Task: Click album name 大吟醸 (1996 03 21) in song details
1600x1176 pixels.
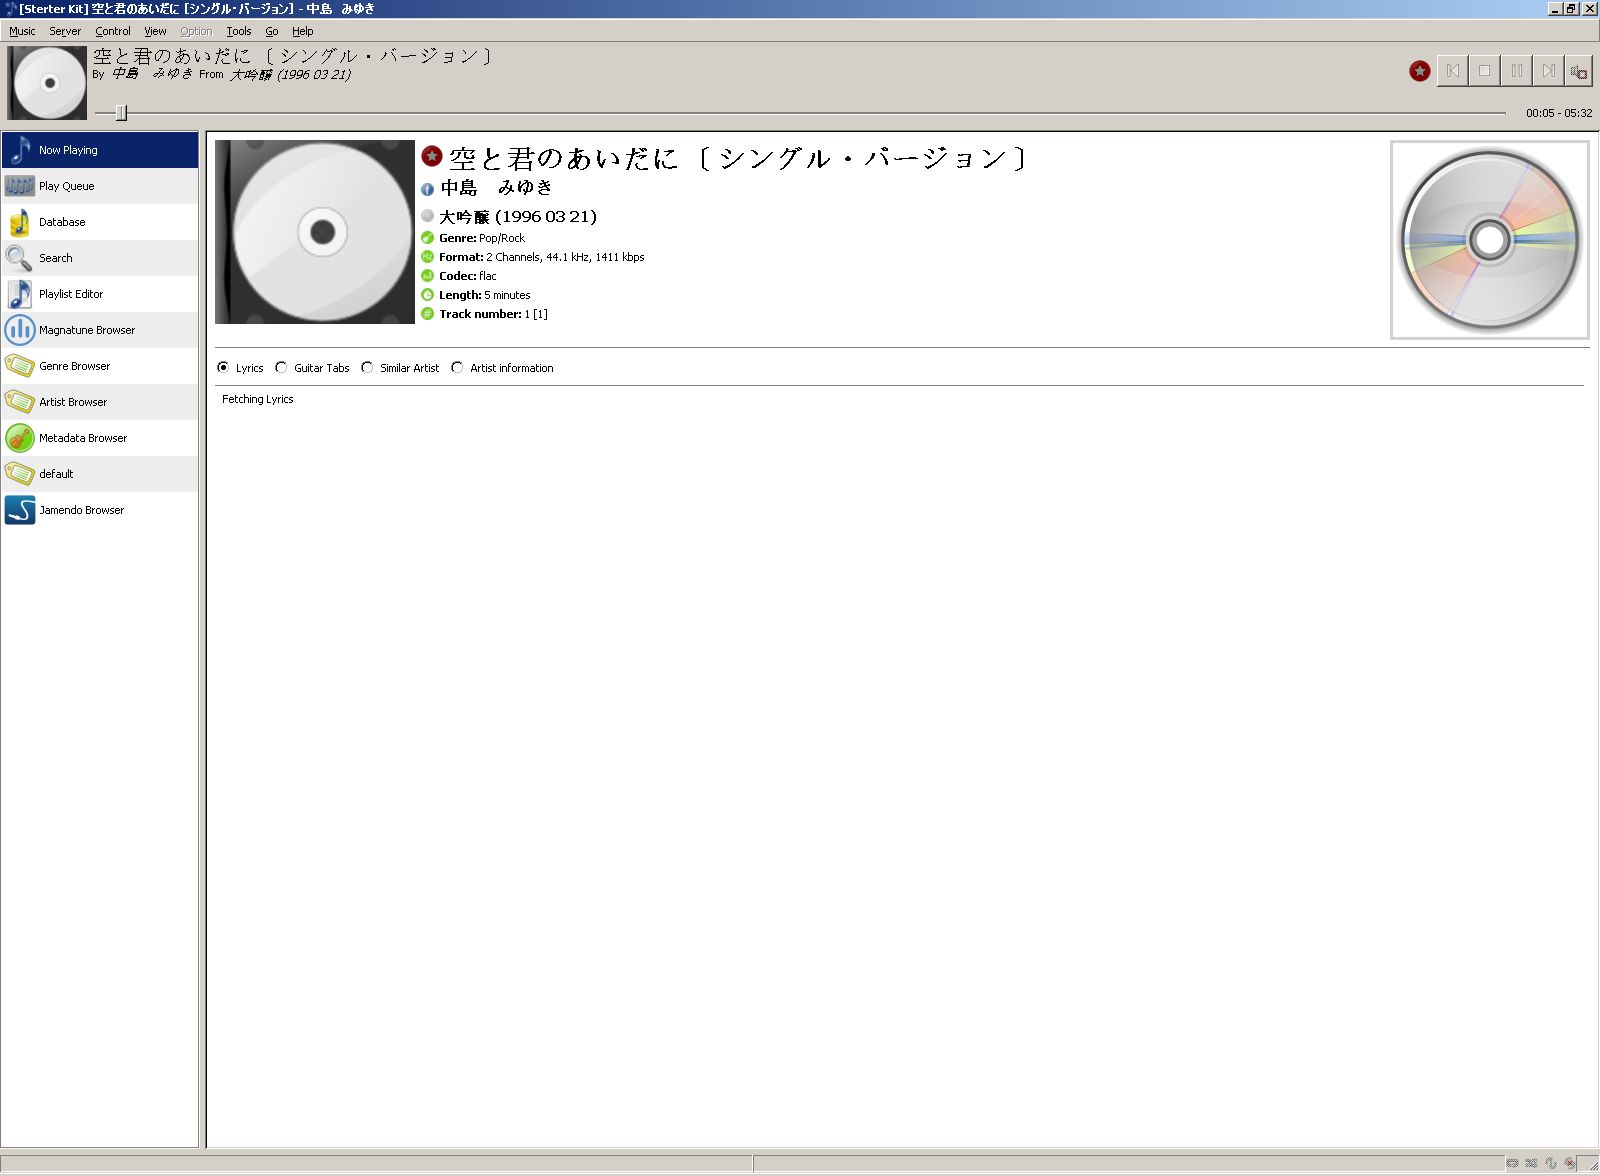Action: click(518, 216)
